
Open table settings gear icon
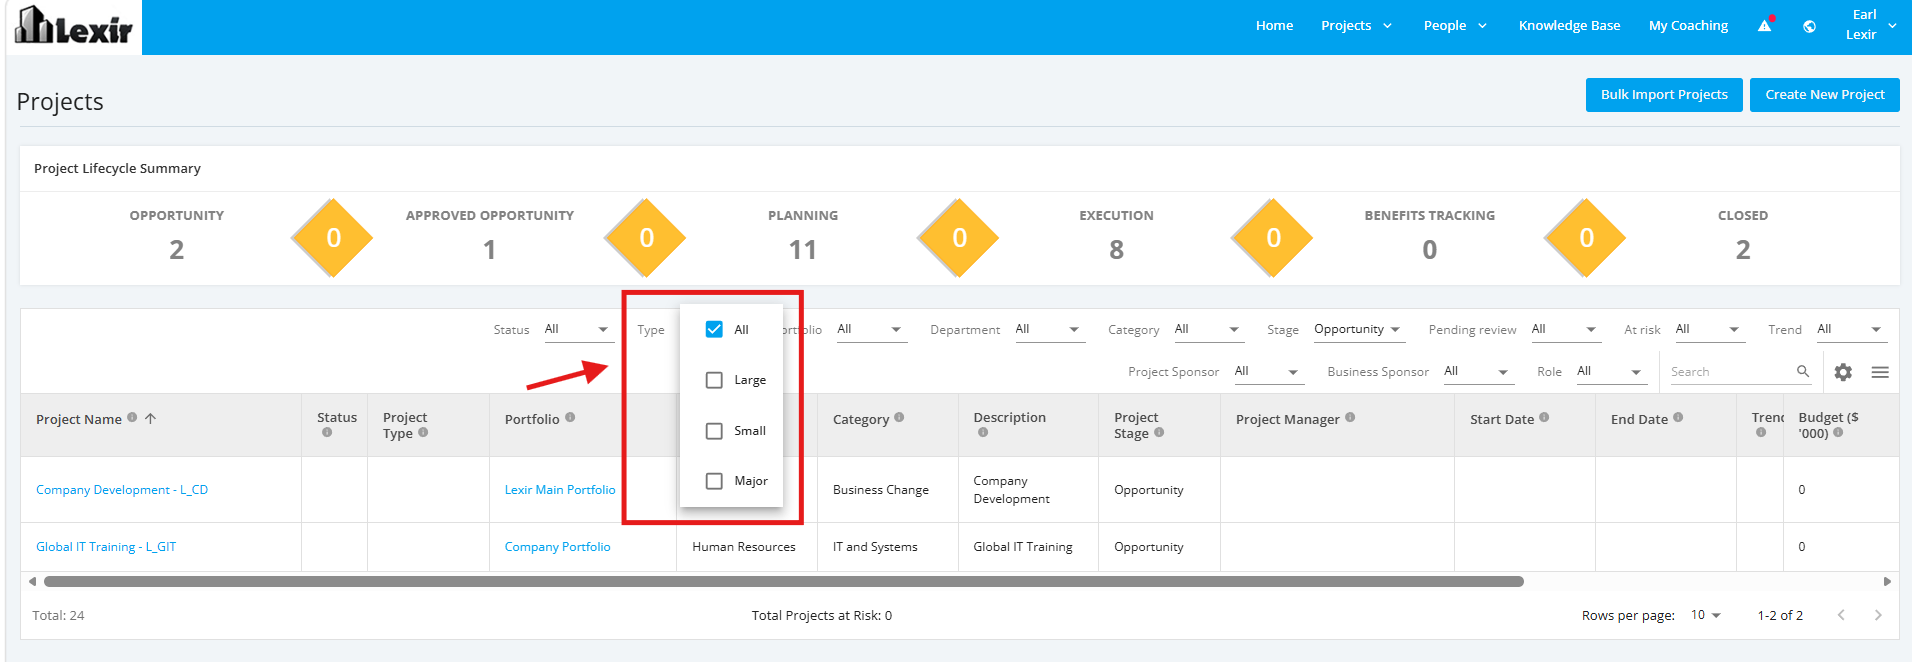[x=1843, y=372]
